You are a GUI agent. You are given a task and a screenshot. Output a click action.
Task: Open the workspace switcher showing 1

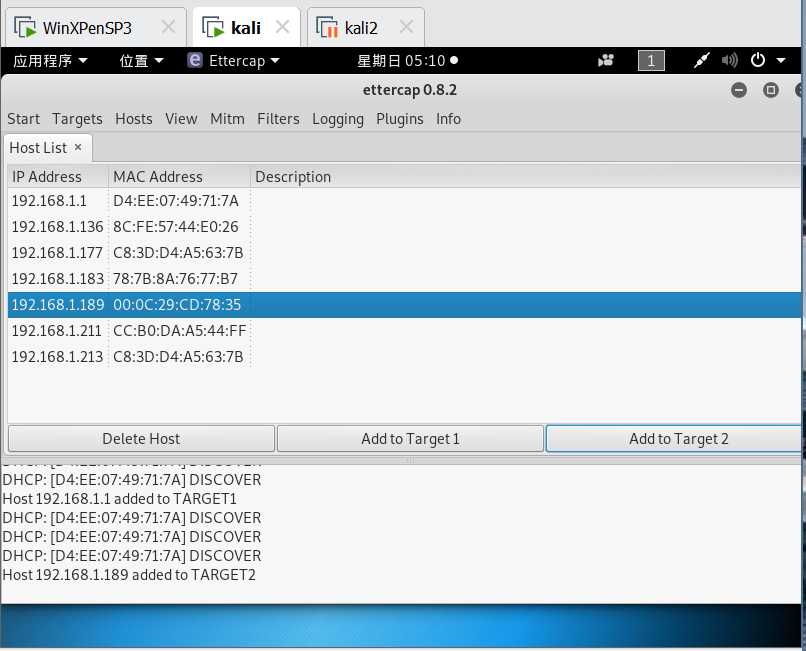[651, 61]
